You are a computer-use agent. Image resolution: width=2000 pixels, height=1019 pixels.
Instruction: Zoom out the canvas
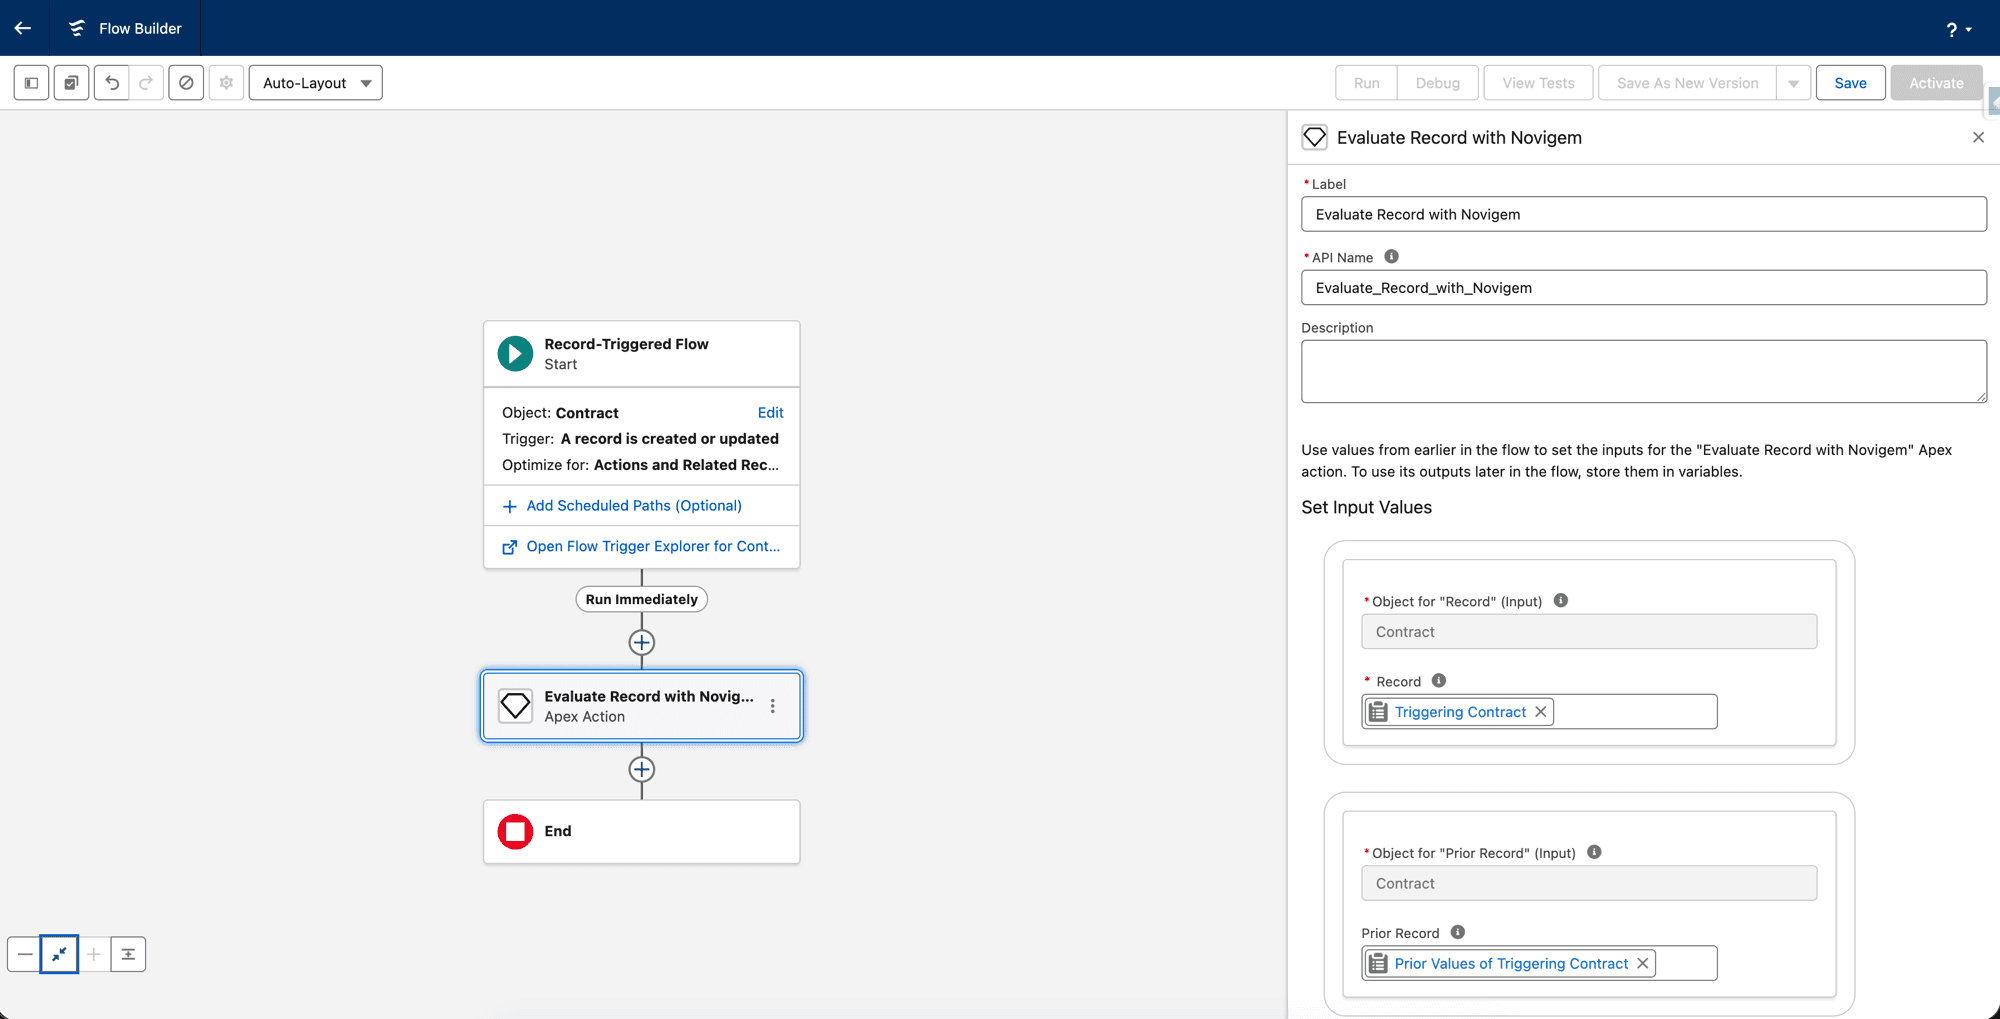coord(25,954)
